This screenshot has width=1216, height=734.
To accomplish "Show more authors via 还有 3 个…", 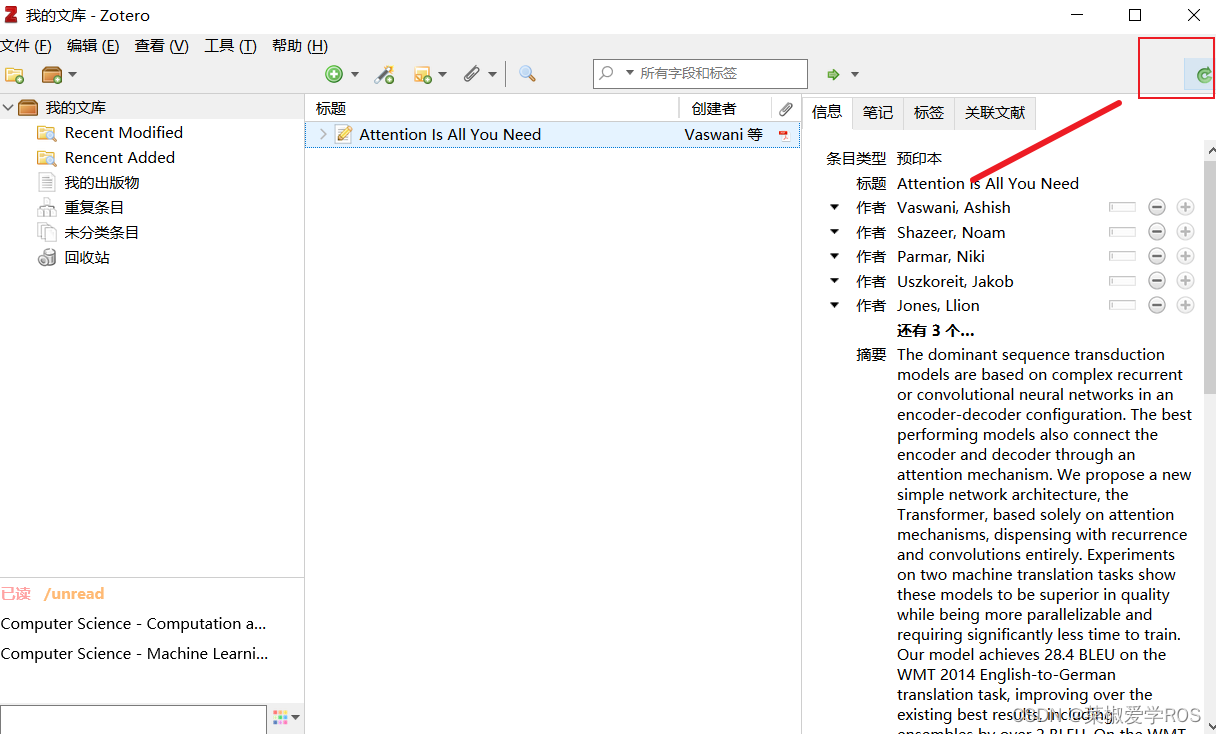I will coord(935,330).
